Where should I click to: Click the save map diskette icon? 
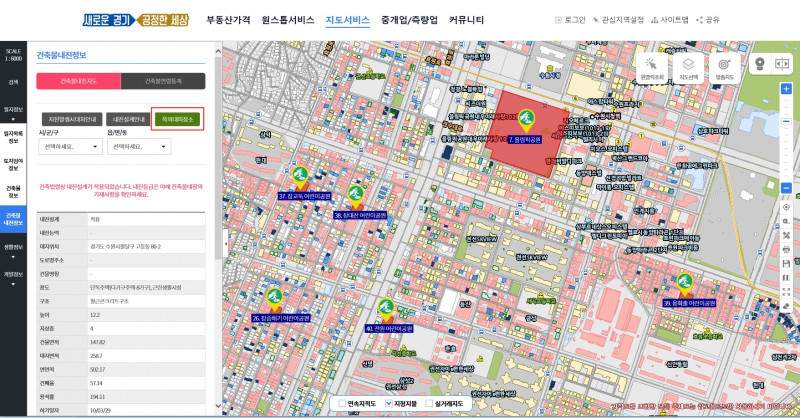[x=786, y=264]
